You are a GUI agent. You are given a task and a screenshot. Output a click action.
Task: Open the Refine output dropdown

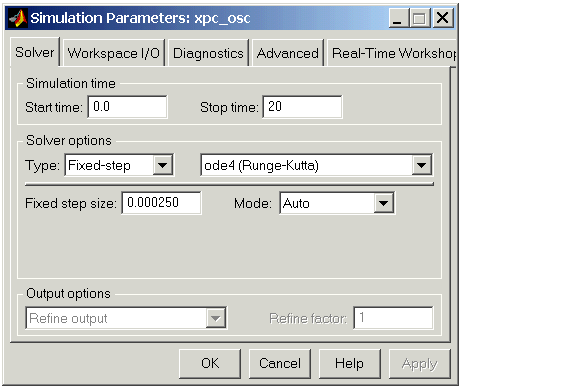126,318
